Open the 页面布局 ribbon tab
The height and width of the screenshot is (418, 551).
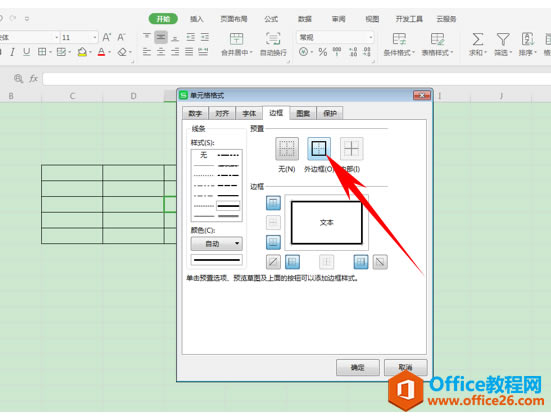point(234,19)
